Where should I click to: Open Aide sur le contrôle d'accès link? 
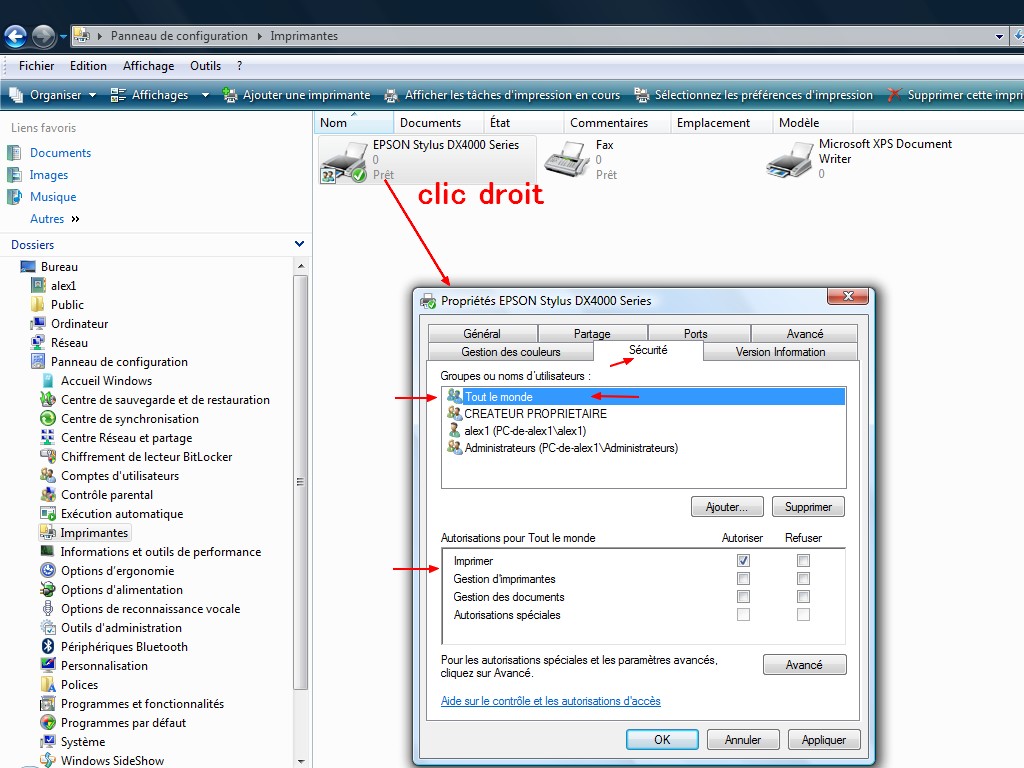551,701
